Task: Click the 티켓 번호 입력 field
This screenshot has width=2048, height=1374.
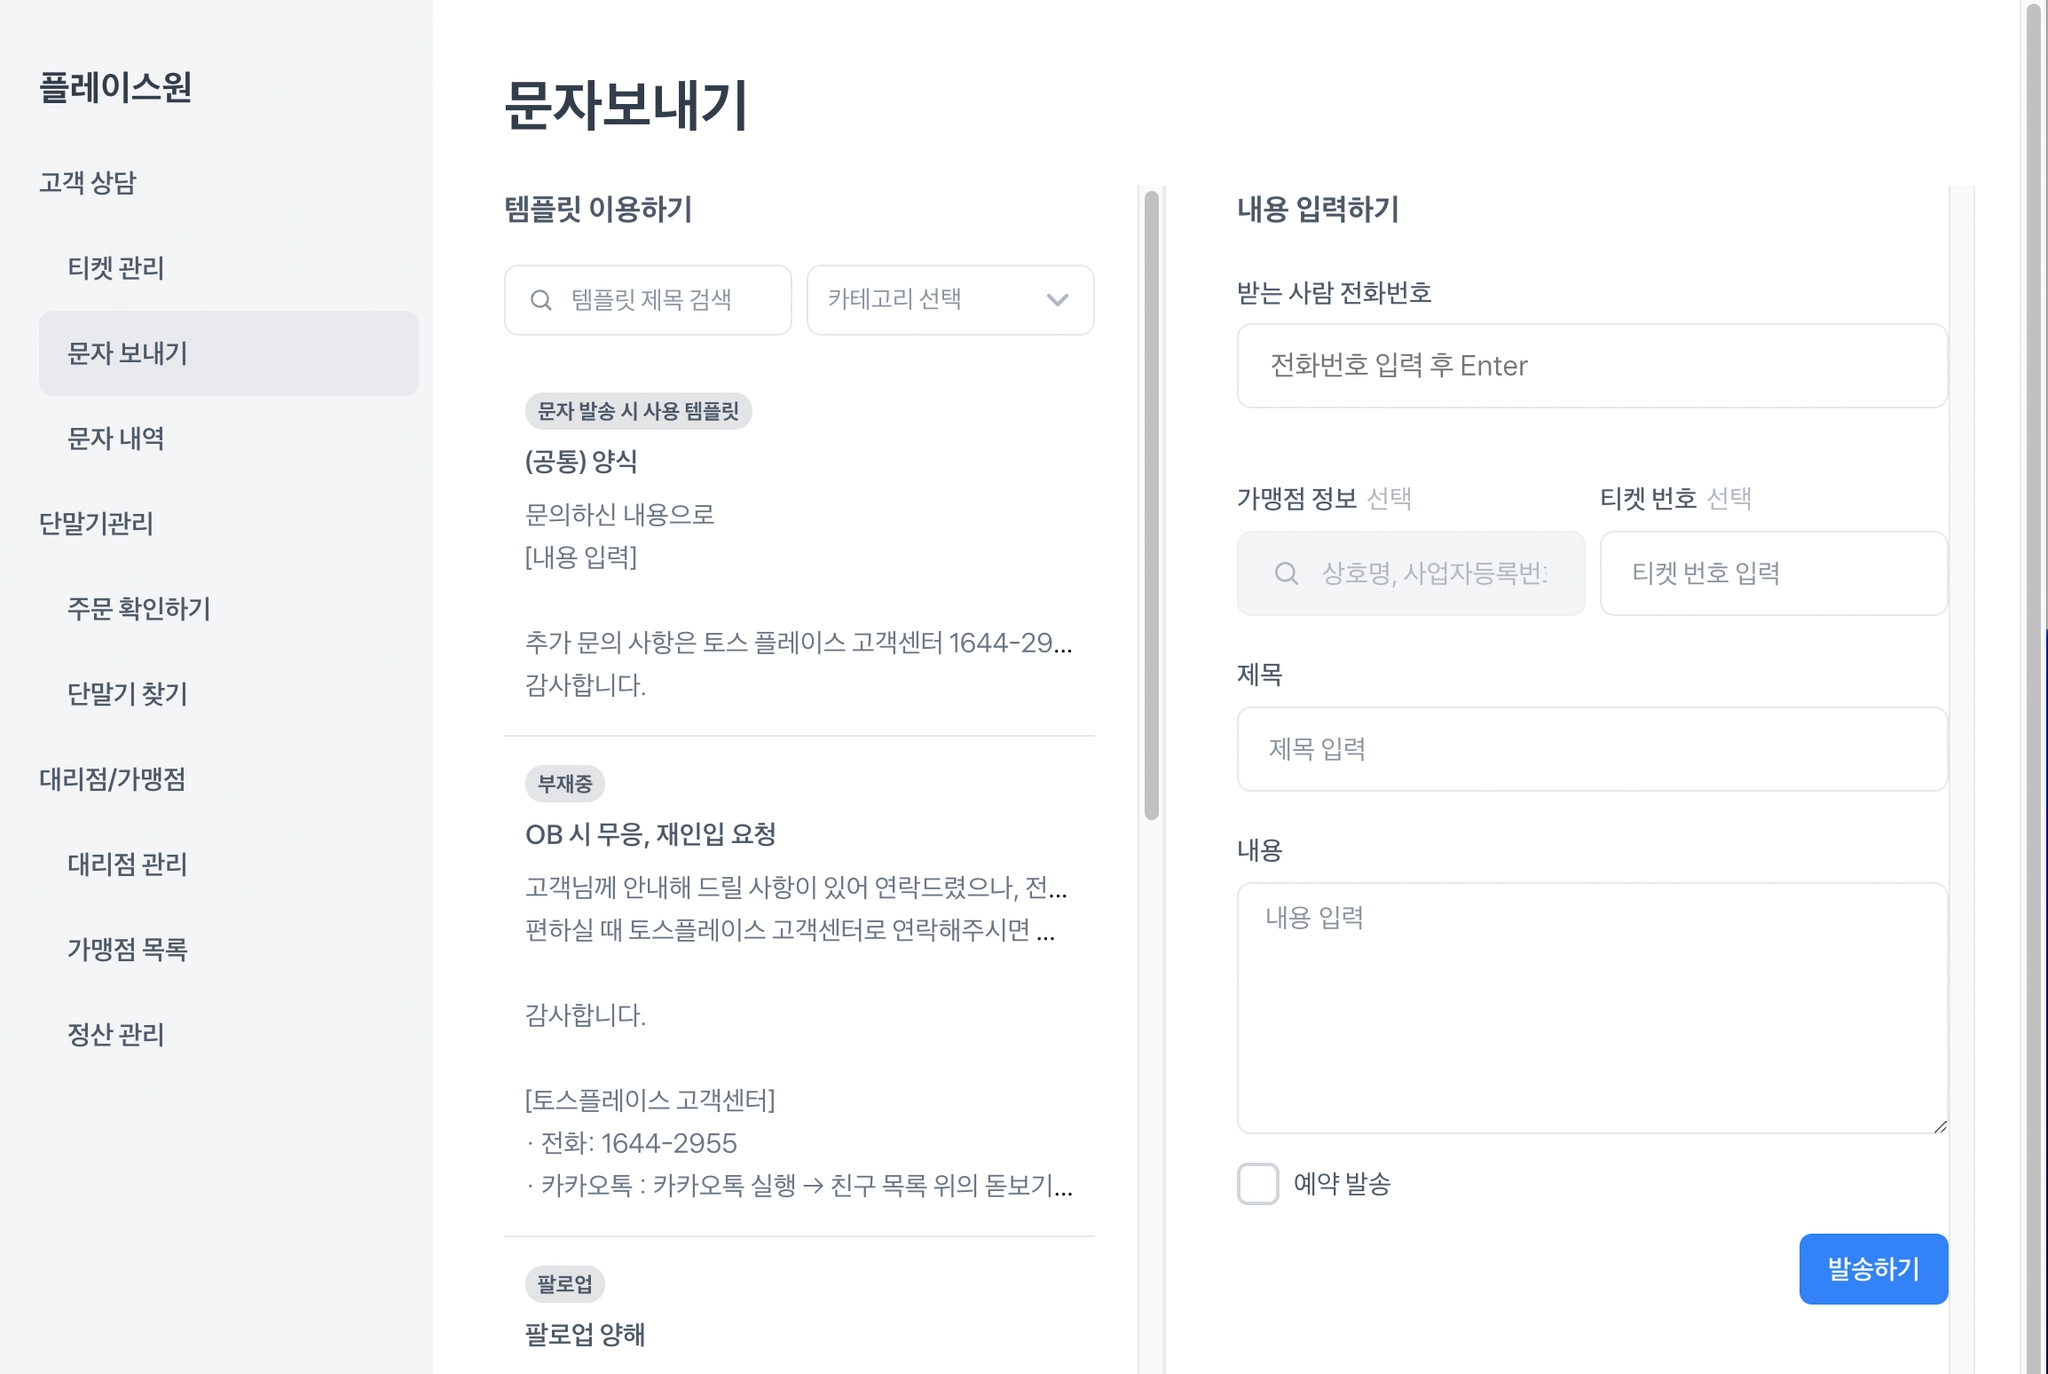Action: [x=1772, y=573]
